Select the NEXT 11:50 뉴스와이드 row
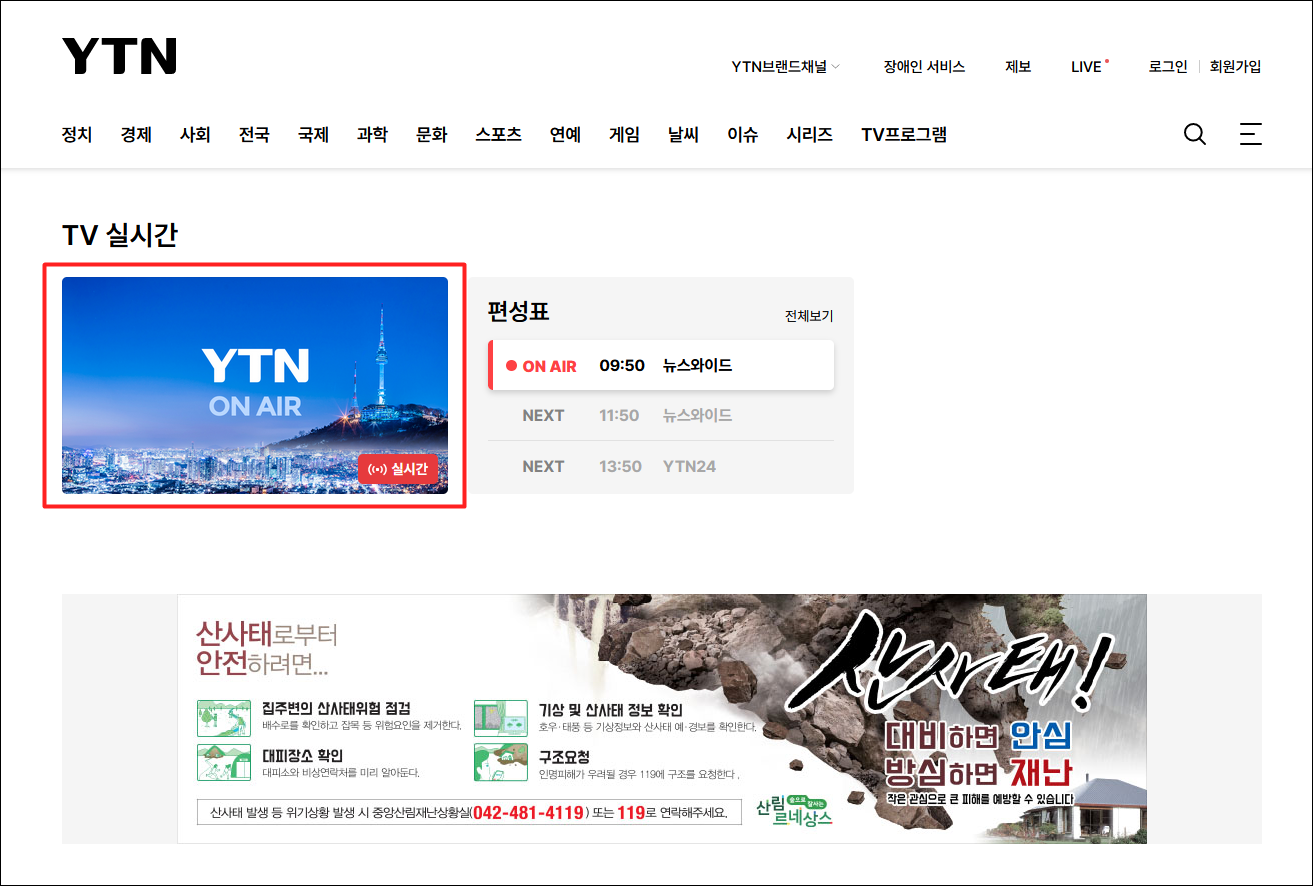This screenshot has height=886, width=1313. click(661, 415)
